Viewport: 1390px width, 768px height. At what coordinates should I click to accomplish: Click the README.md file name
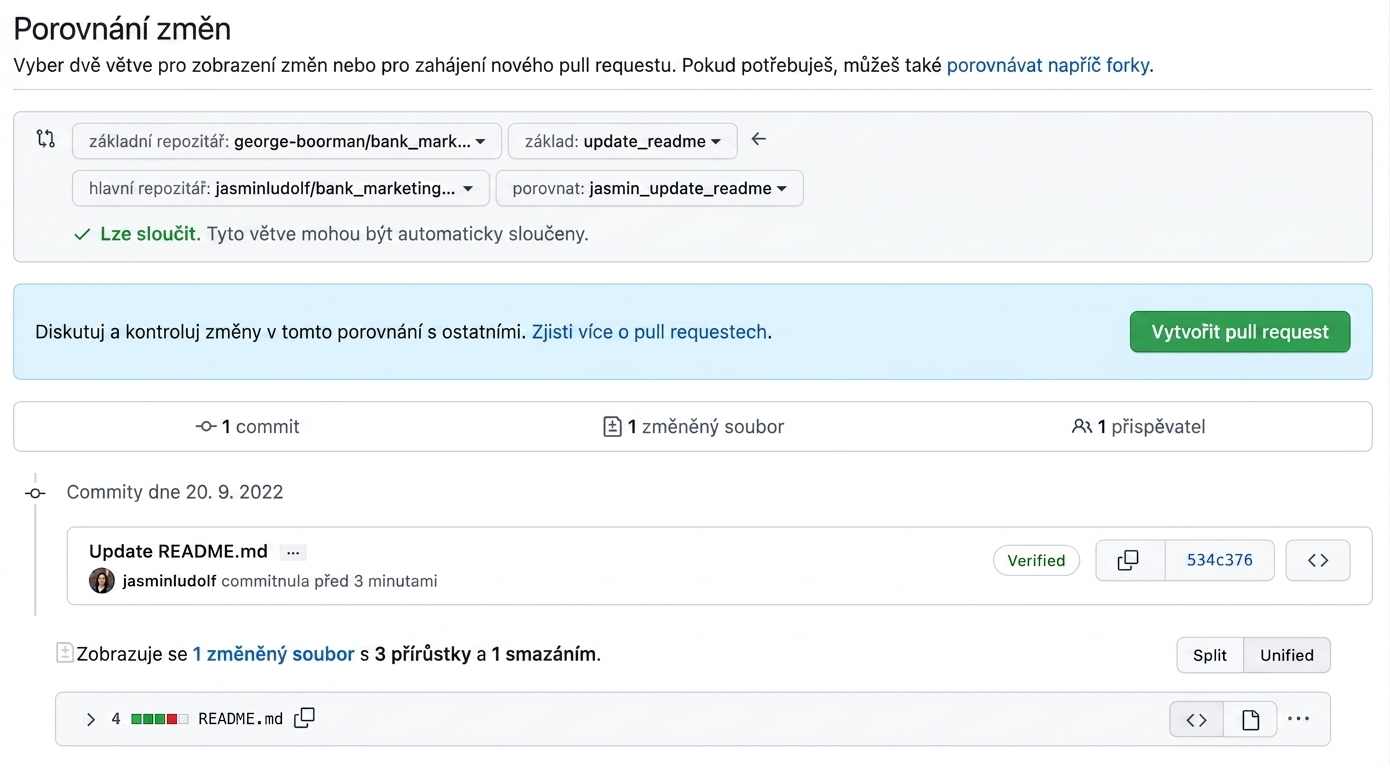(x=241, y=719)
